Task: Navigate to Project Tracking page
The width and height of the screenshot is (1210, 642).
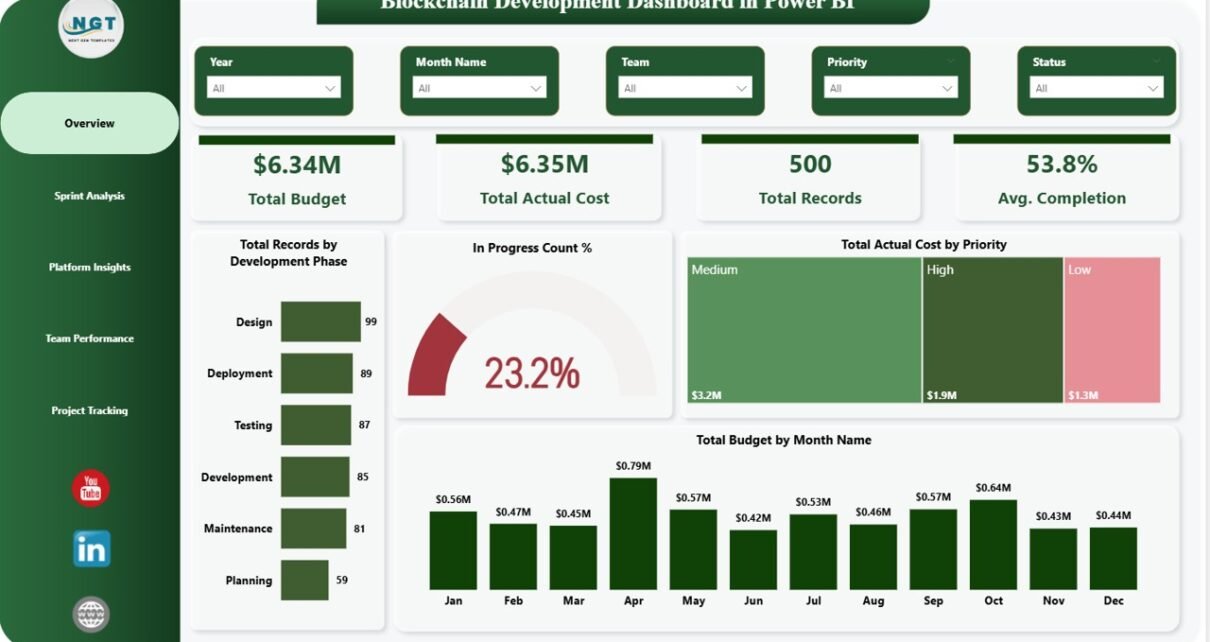Action: (x=90, y=410)
